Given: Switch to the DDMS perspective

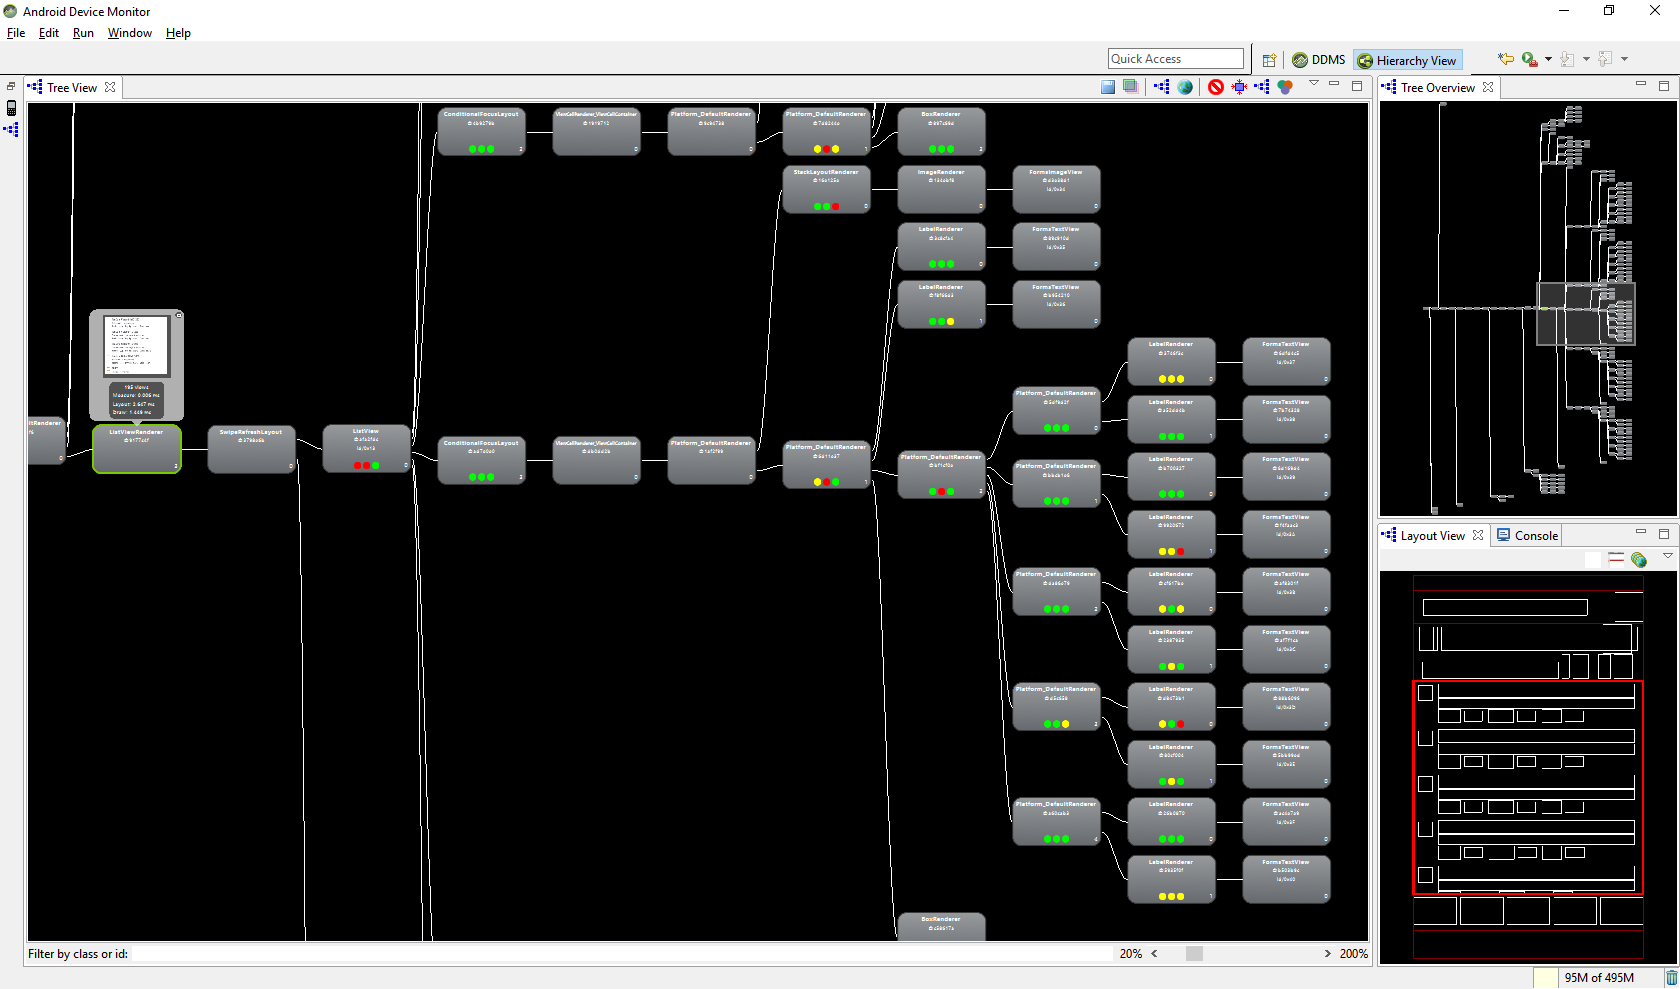Looking at the screenshot, I should [1318, 60].
